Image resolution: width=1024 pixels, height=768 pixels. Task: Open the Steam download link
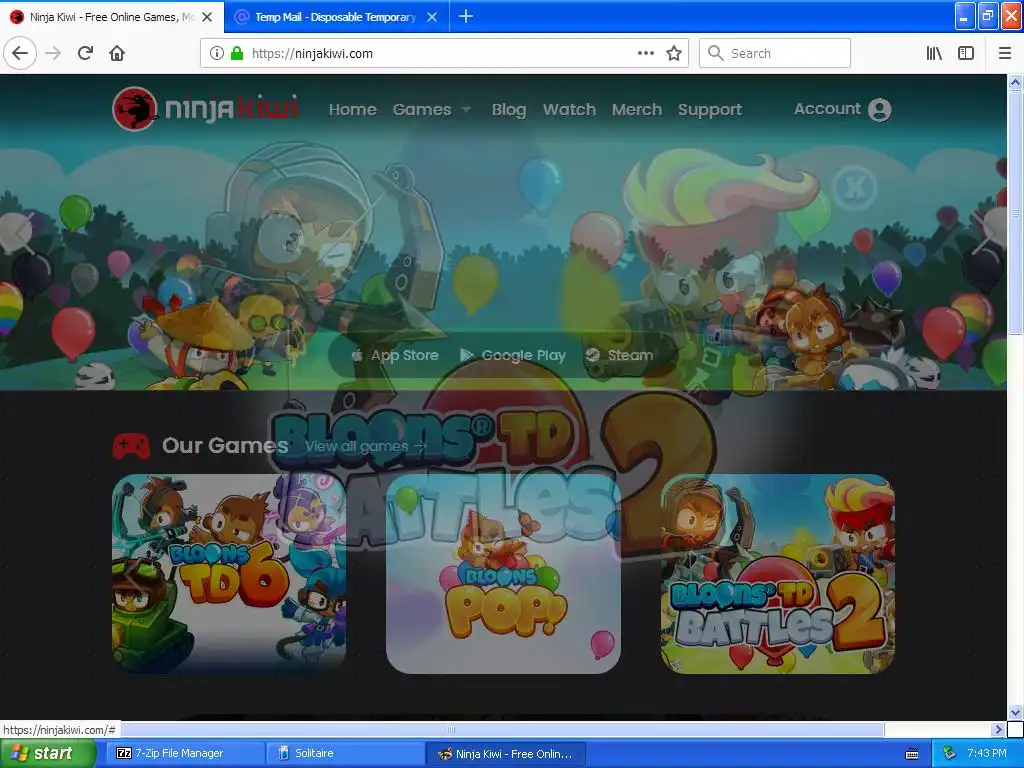coord(619,355)
